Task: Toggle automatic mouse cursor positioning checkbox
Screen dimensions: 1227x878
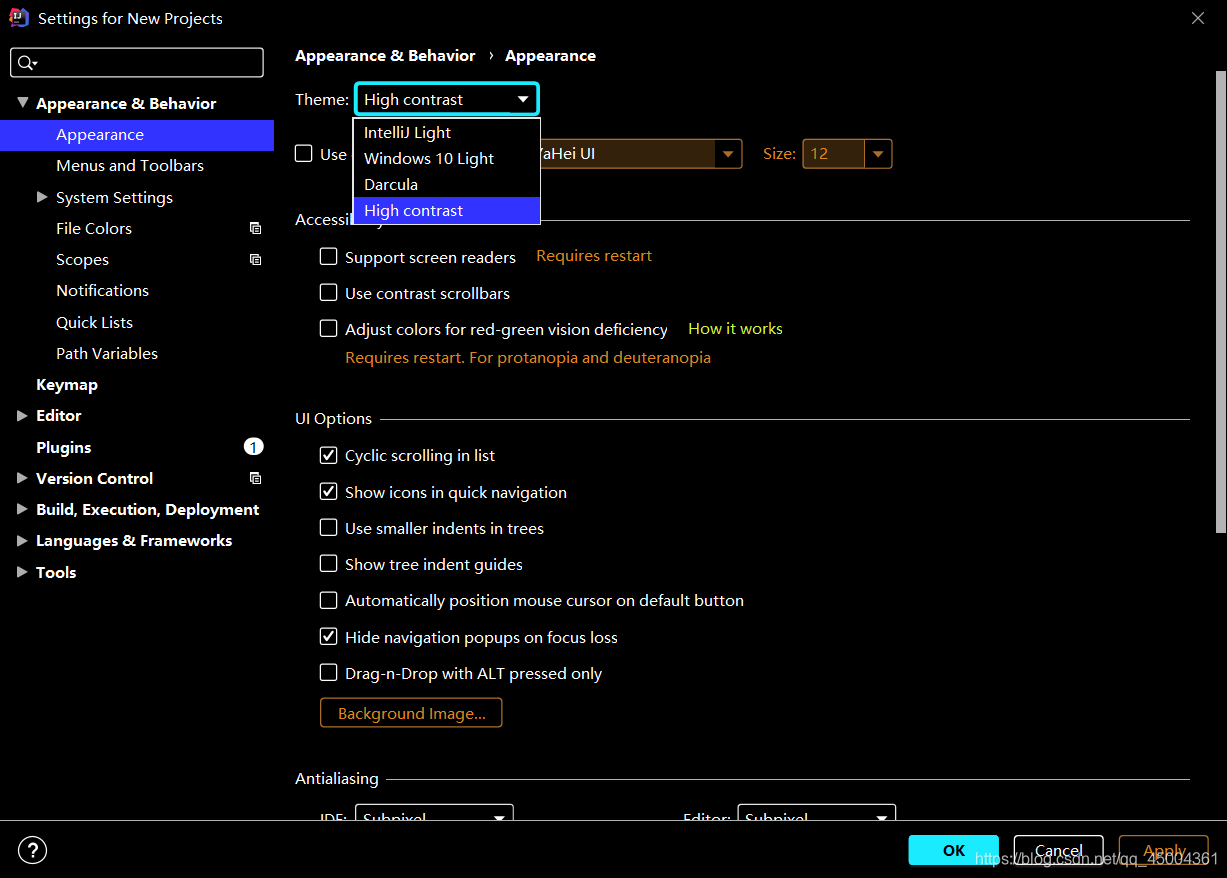Action: click(328, 600)
